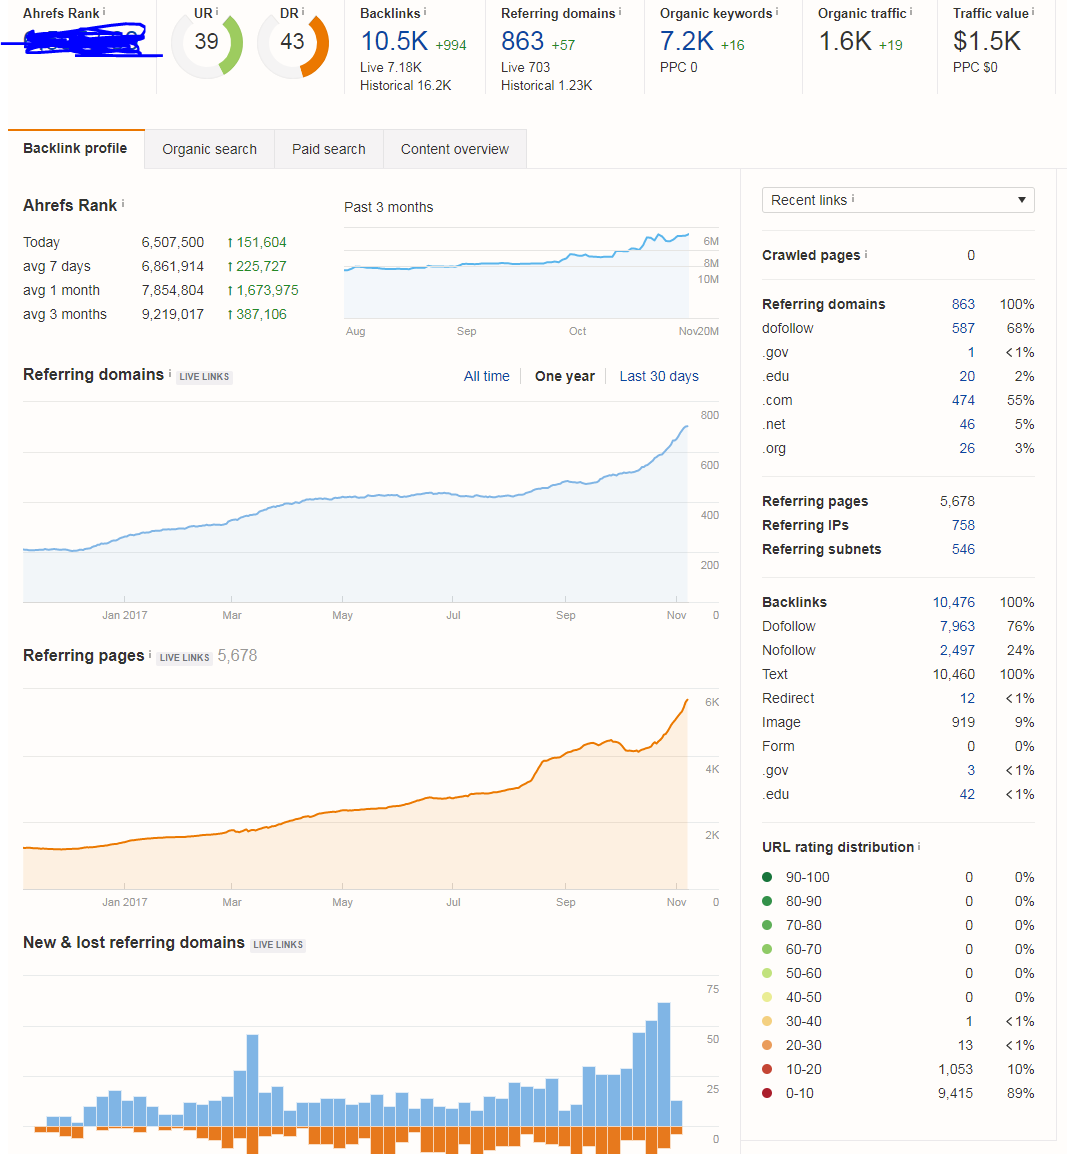This screenshot has height=1154, width=1067.
Task: Click the .net referring domains count 46
Action: [967, 425]
